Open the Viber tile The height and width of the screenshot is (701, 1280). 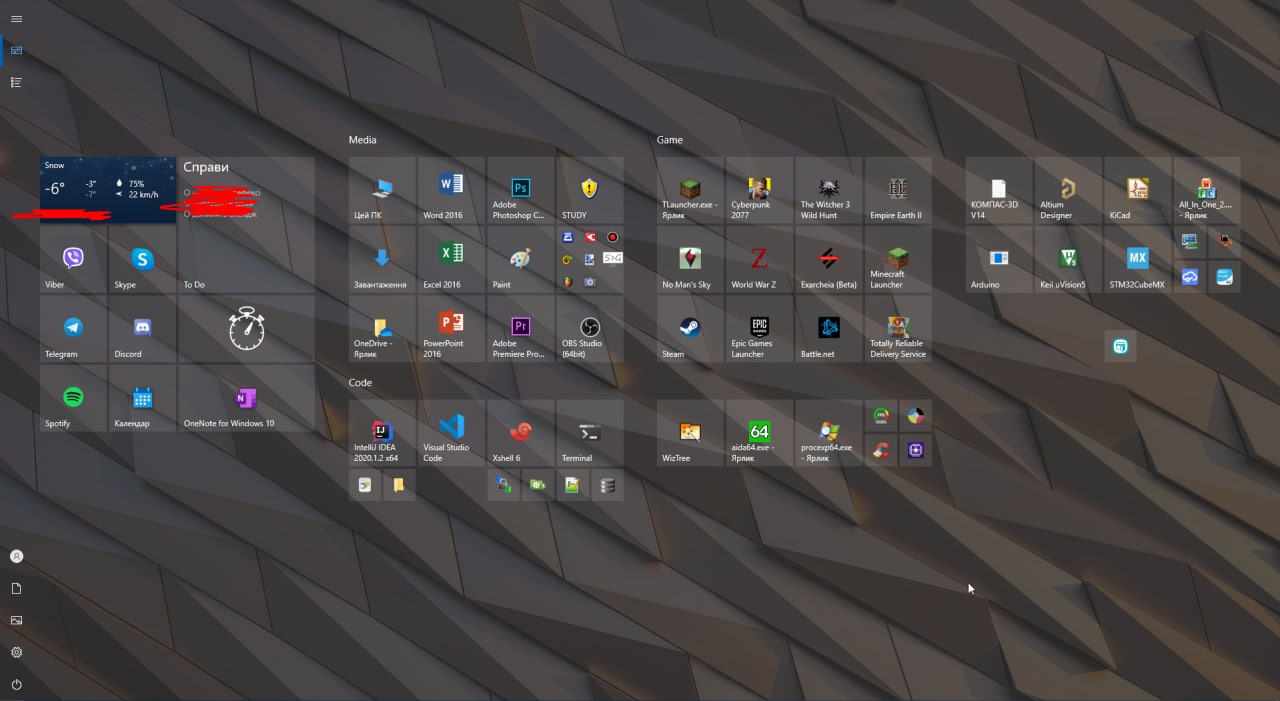[x=73, y=260]
